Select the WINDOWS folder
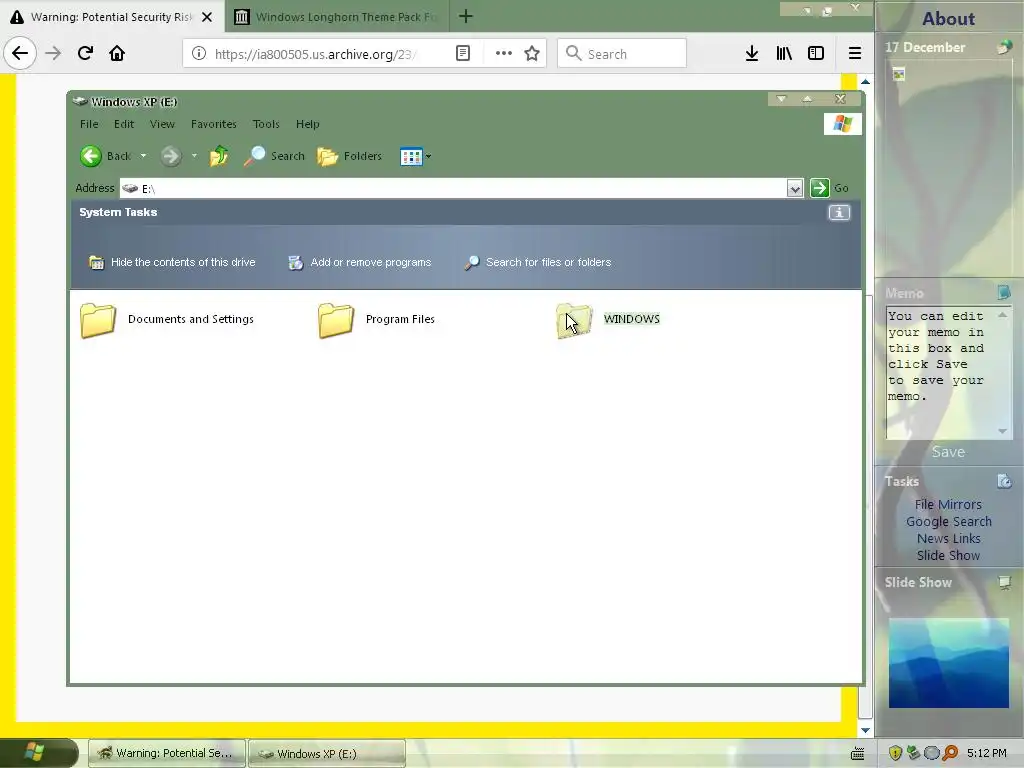The height and width of the screenshot is (768, 1024). (609, 320)
